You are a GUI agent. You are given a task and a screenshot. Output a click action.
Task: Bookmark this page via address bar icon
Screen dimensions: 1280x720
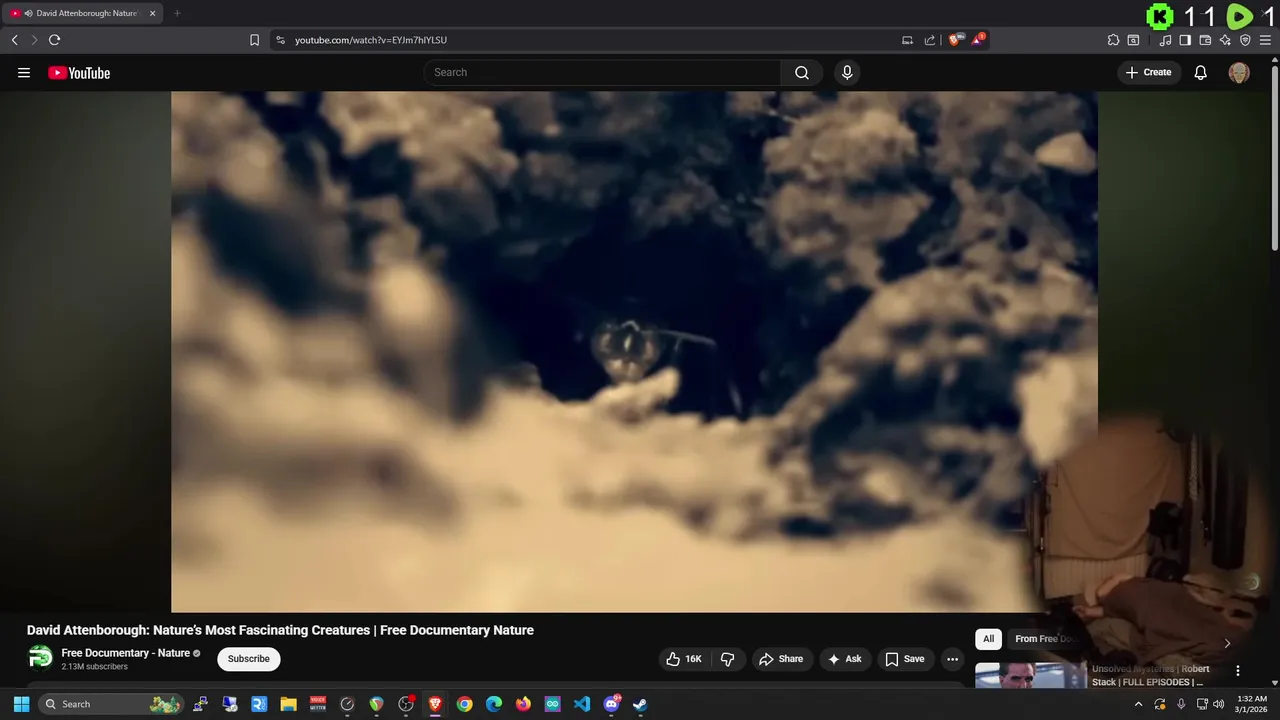point(254,40)
